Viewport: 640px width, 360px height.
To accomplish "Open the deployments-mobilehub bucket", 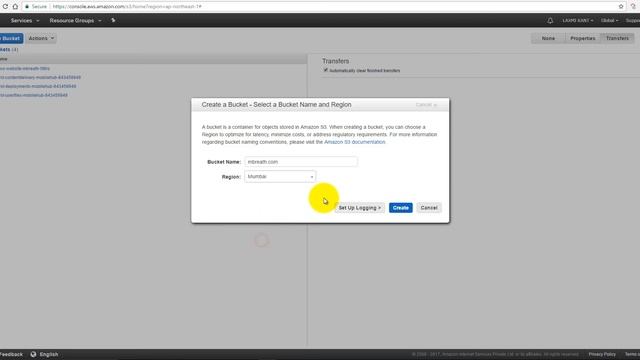I will [x=38, y=87].
